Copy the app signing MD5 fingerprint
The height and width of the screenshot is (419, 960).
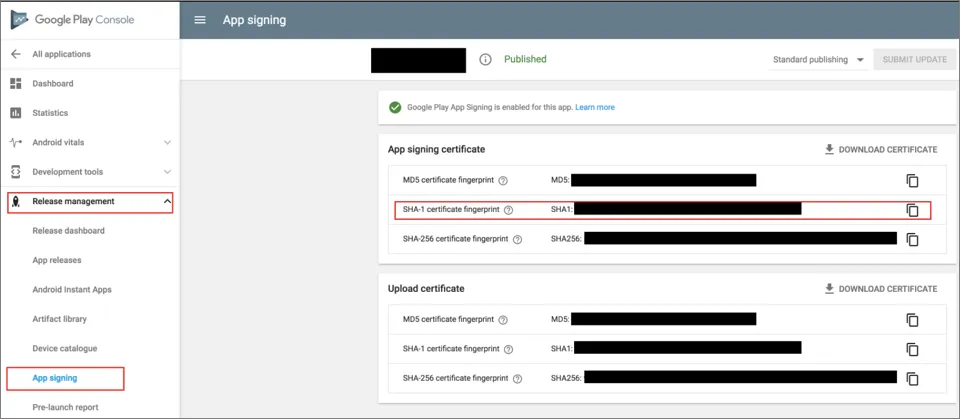pyautogui.click(x=912, y=181)
